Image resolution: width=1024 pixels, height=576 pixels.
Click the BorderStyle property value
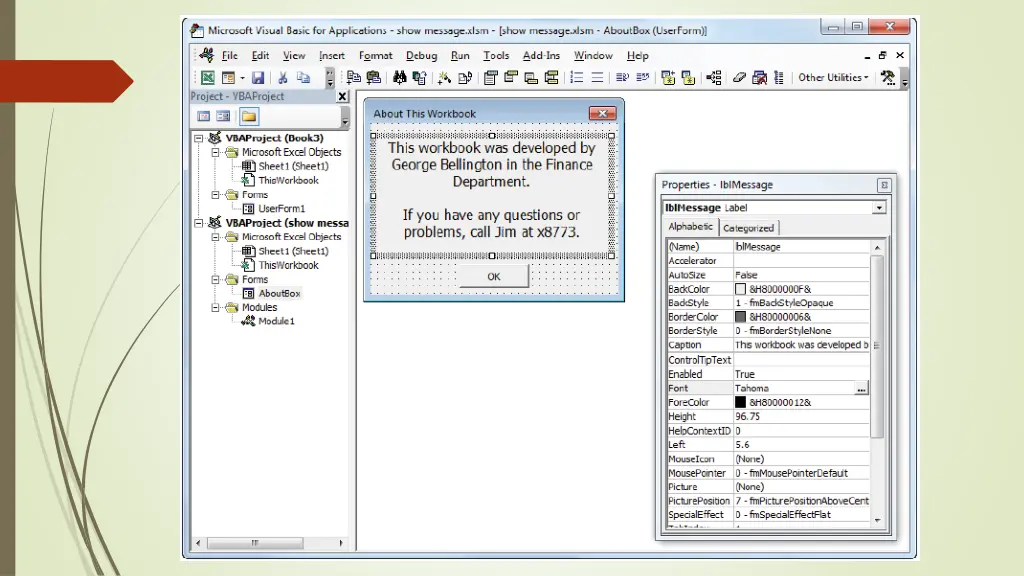point(801,331)
